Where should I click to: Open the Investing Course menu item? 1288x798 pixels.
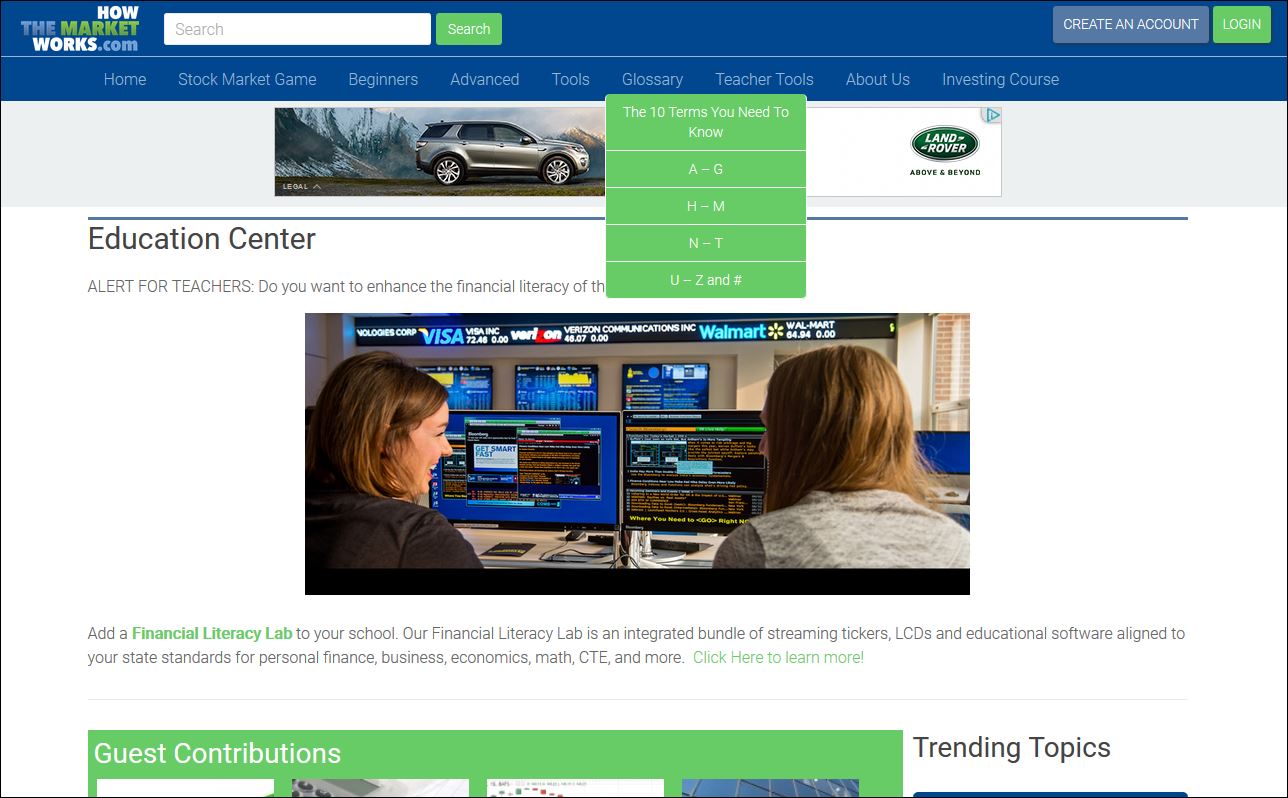(1000, 79)
